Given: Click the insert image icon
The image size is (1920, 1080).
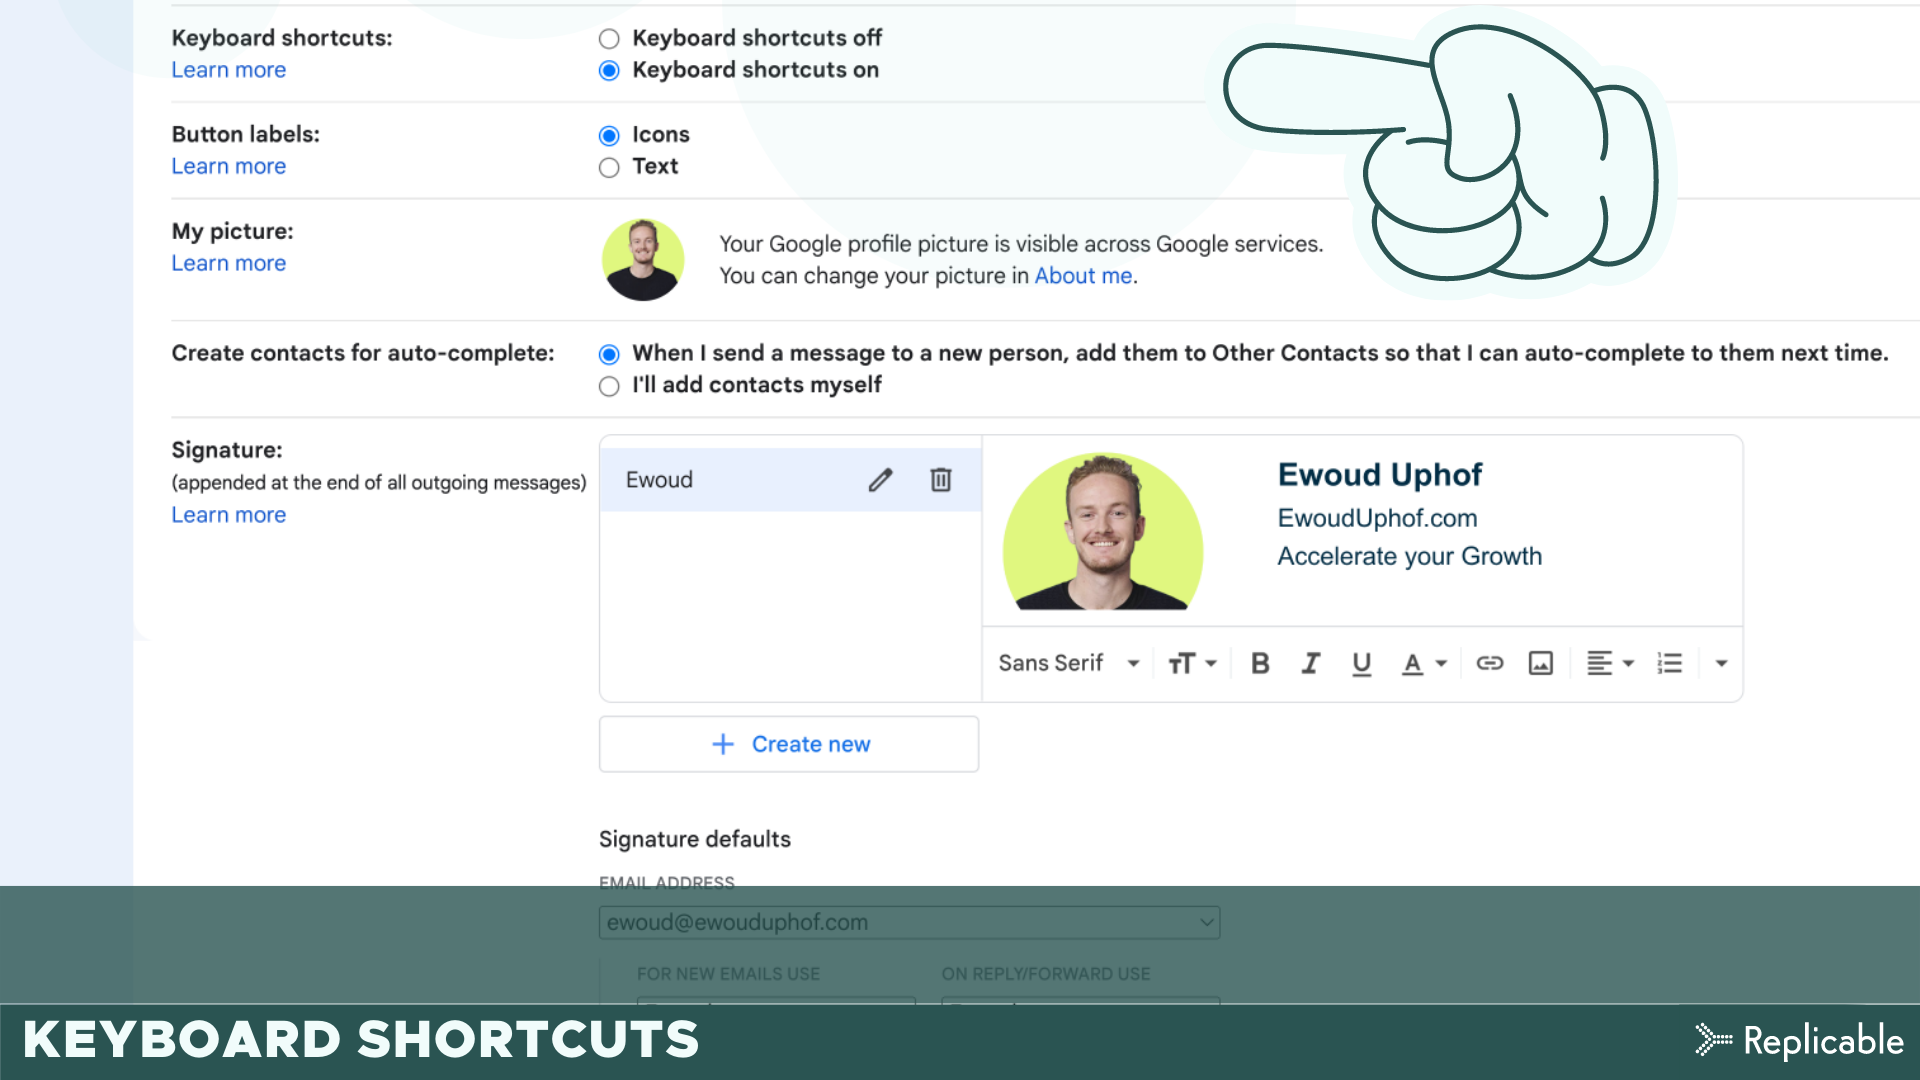Looking at the screenshot, I should [1540, 663].
